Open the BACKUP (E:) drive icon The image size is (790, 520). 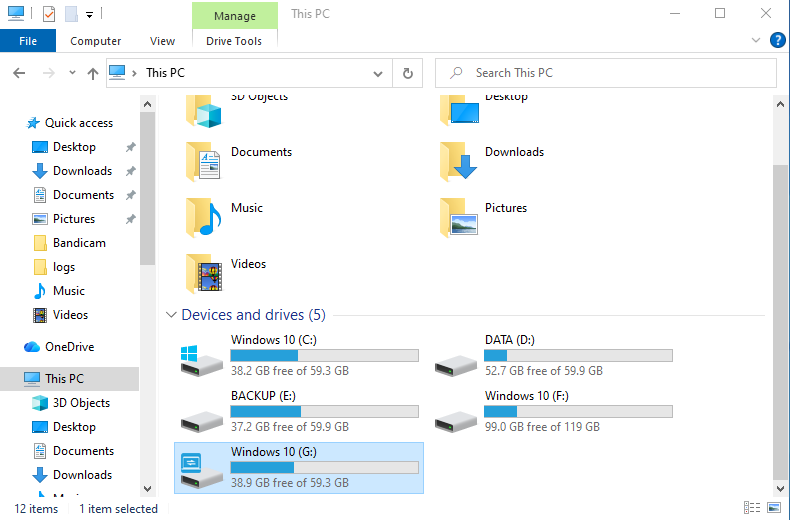202,421
